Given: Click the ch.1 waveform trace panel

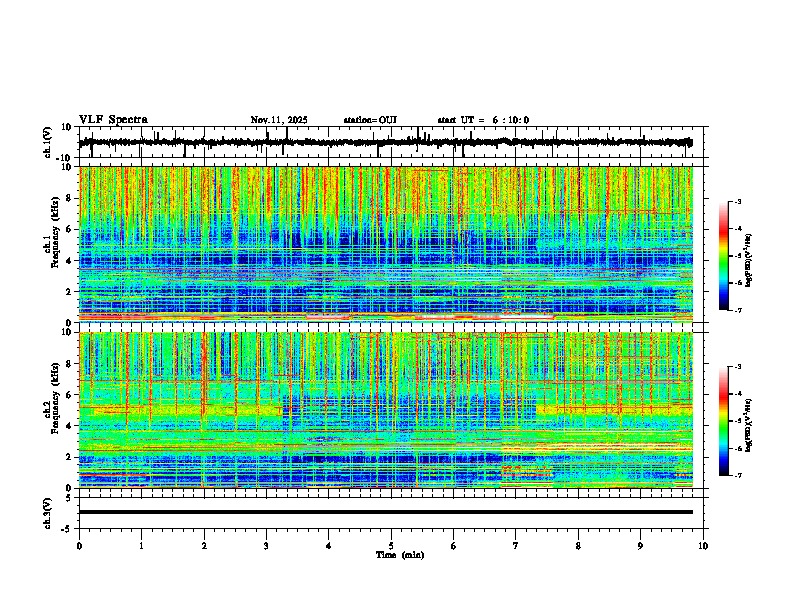Looking at the screenshot, I should point(393,142).
